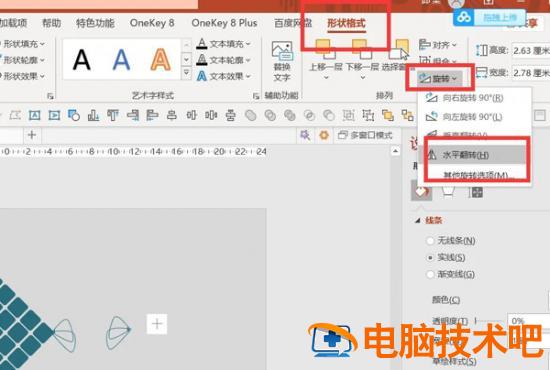Choose 向左旋转 90°(L) menu entry
Viewport: 550px width, 370px height.
(x=474, y=116)
